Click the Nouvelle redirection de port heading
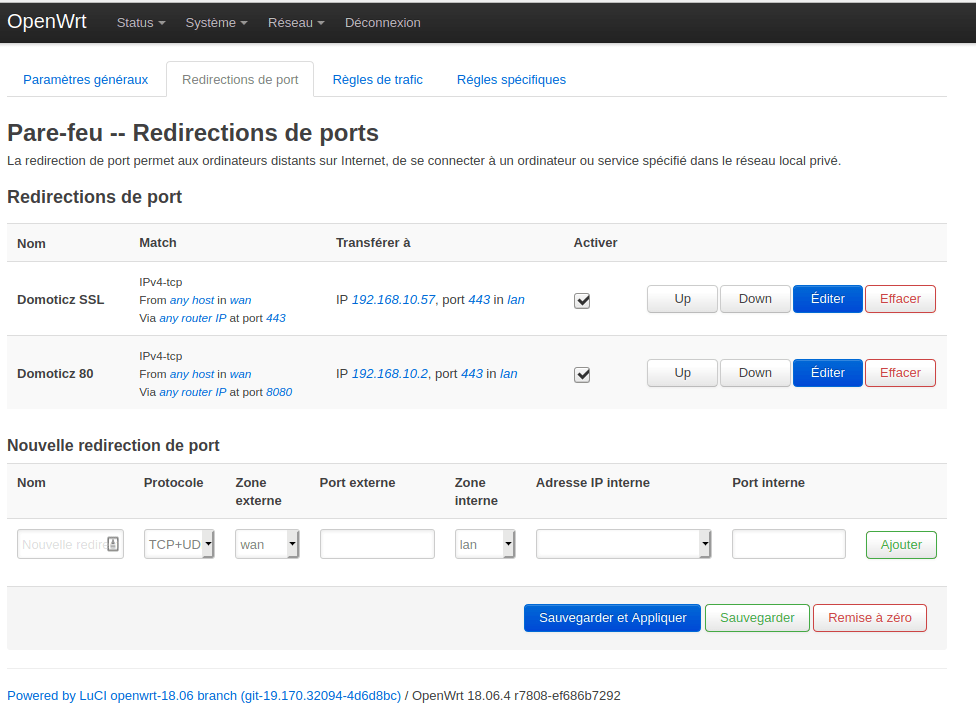976x717 pixels. [113, 446]
